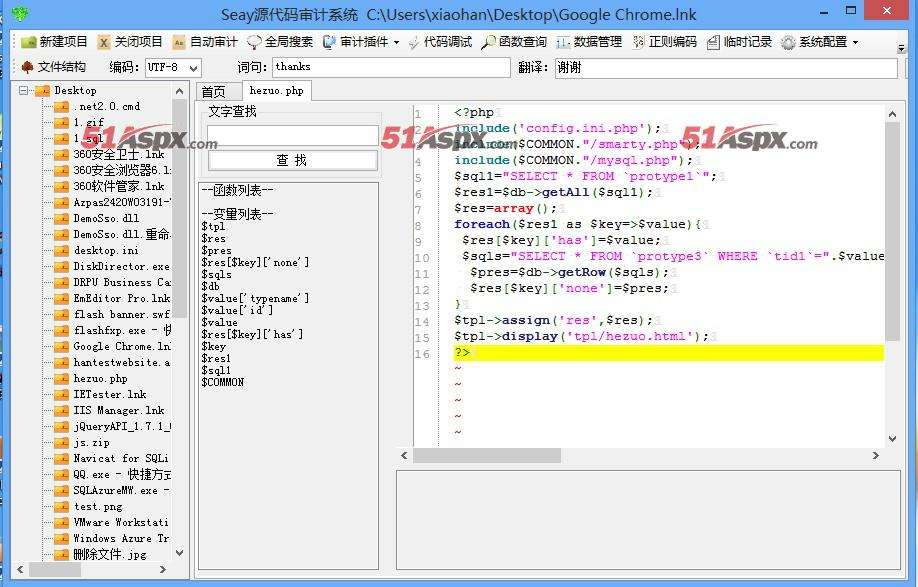Switch to the 首页 tab
This screenshot has height=587, width=918.
(x=214, y=91)
